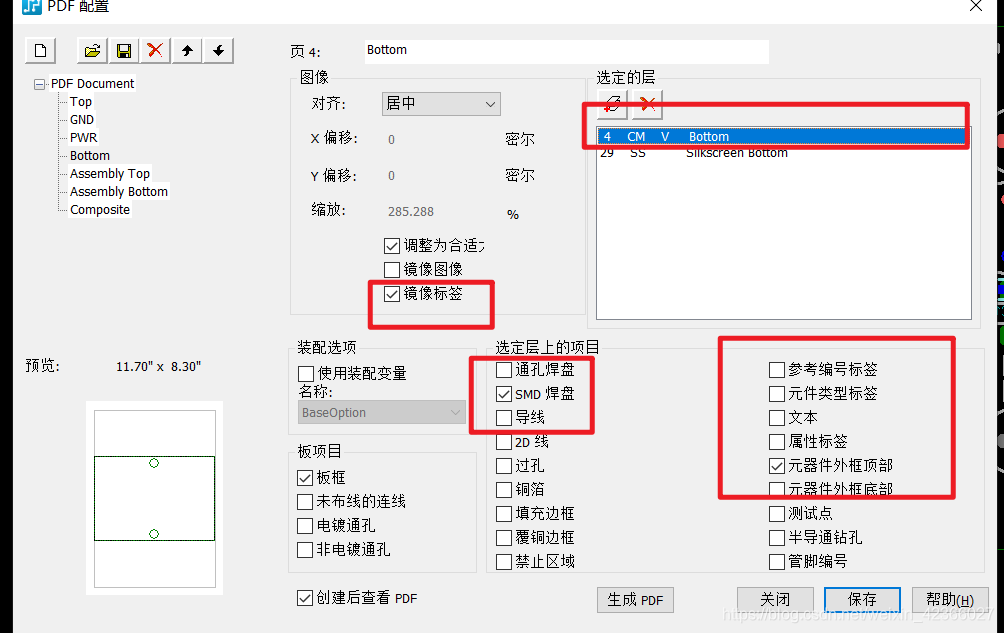Select the GND page in tree

(82, 120)
